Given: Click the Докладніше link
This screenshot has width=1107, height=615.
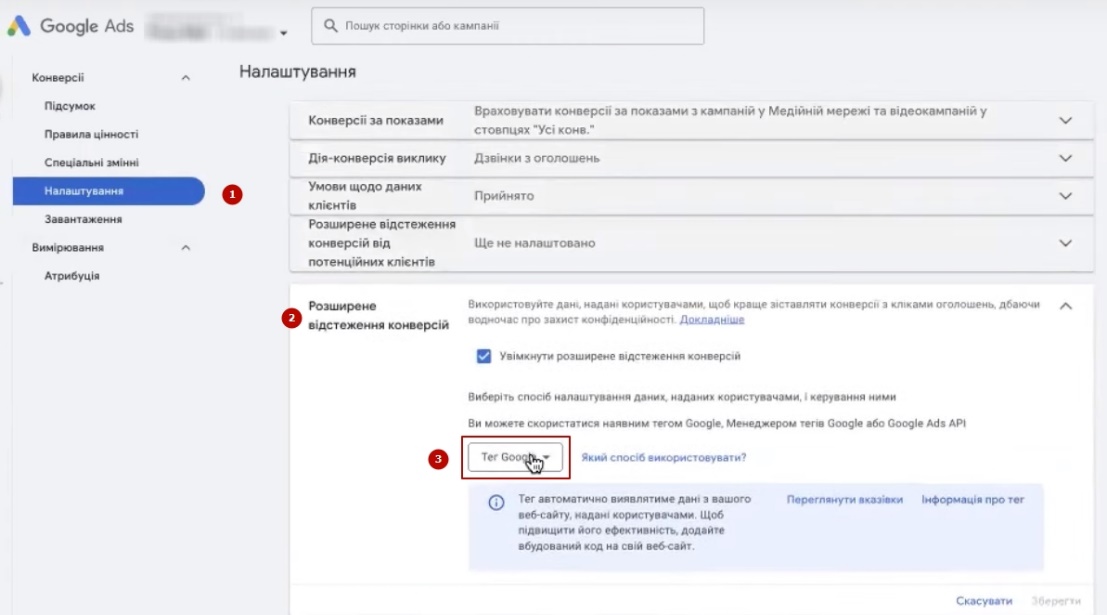Looking at the screenshot, I should point(712,320).
